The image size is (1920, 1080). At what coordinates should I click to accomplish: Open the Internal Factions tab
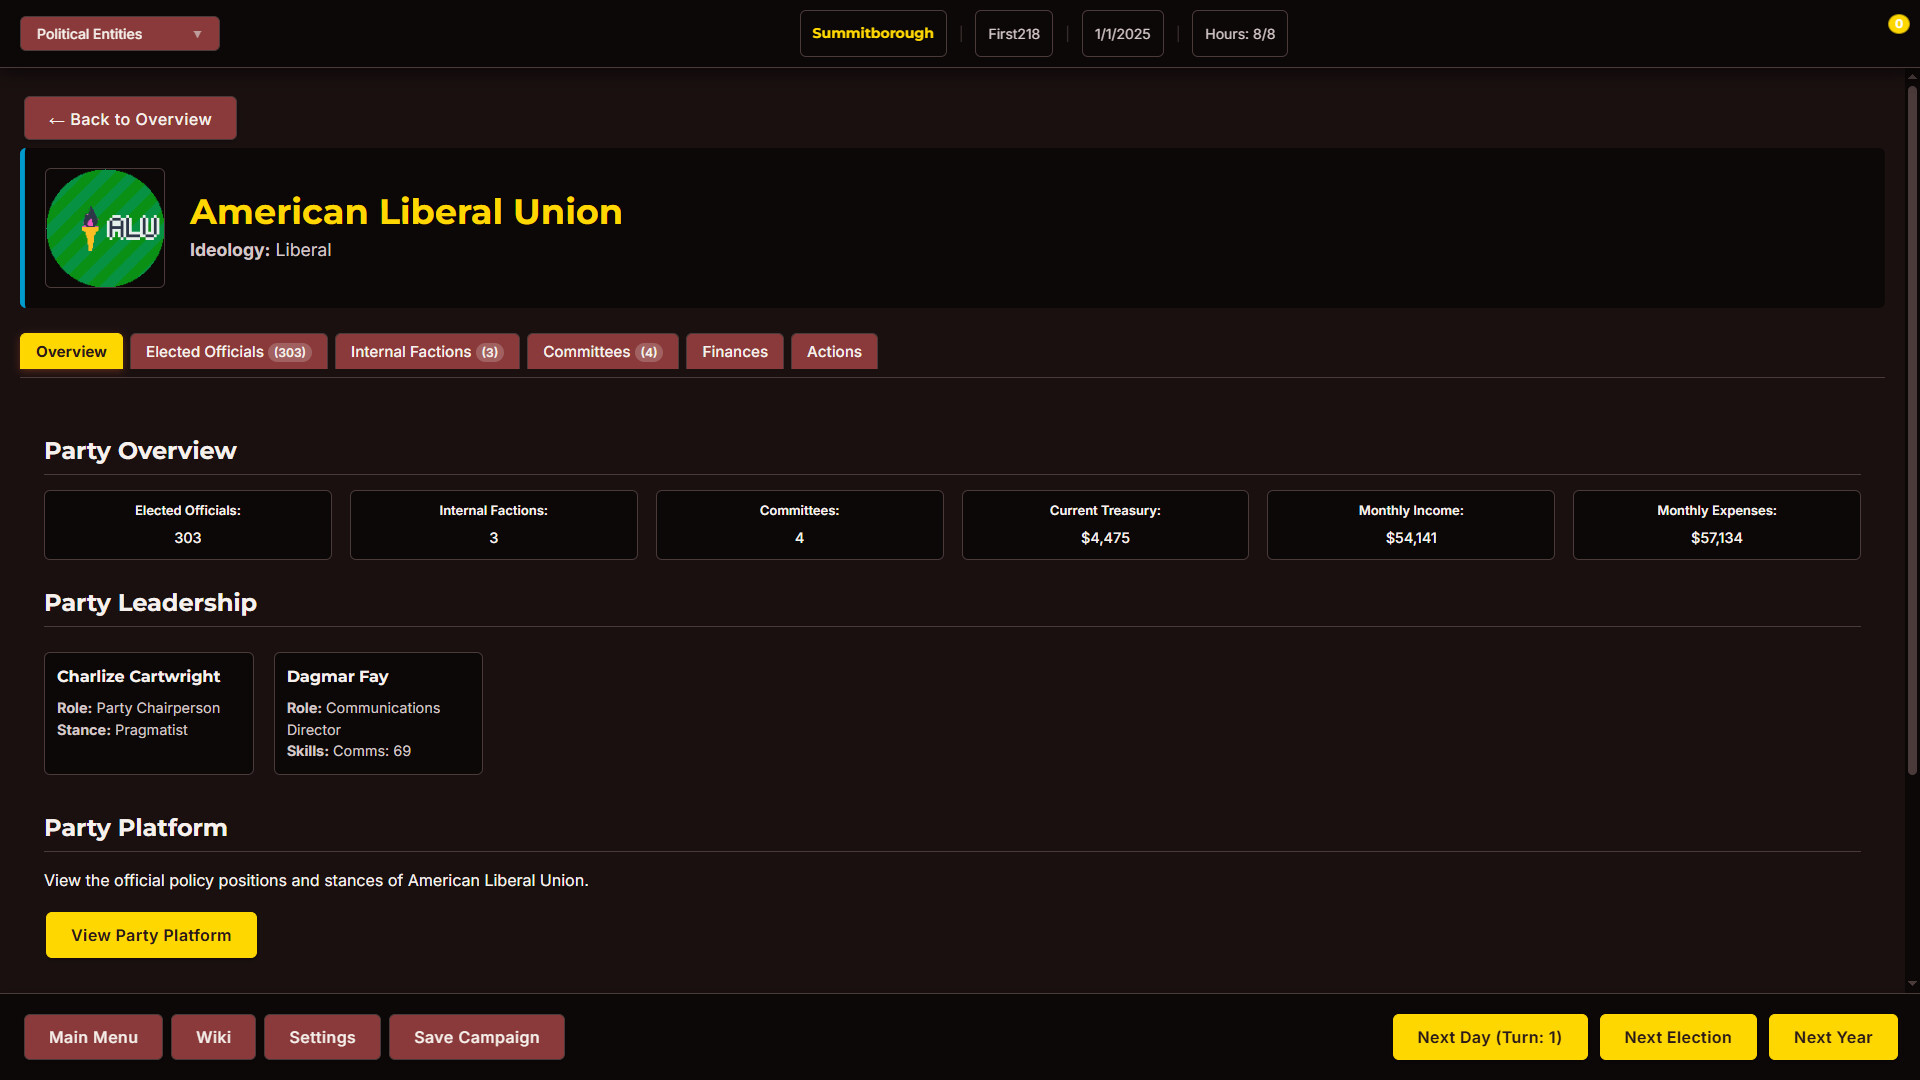click(x=426, y=352)
